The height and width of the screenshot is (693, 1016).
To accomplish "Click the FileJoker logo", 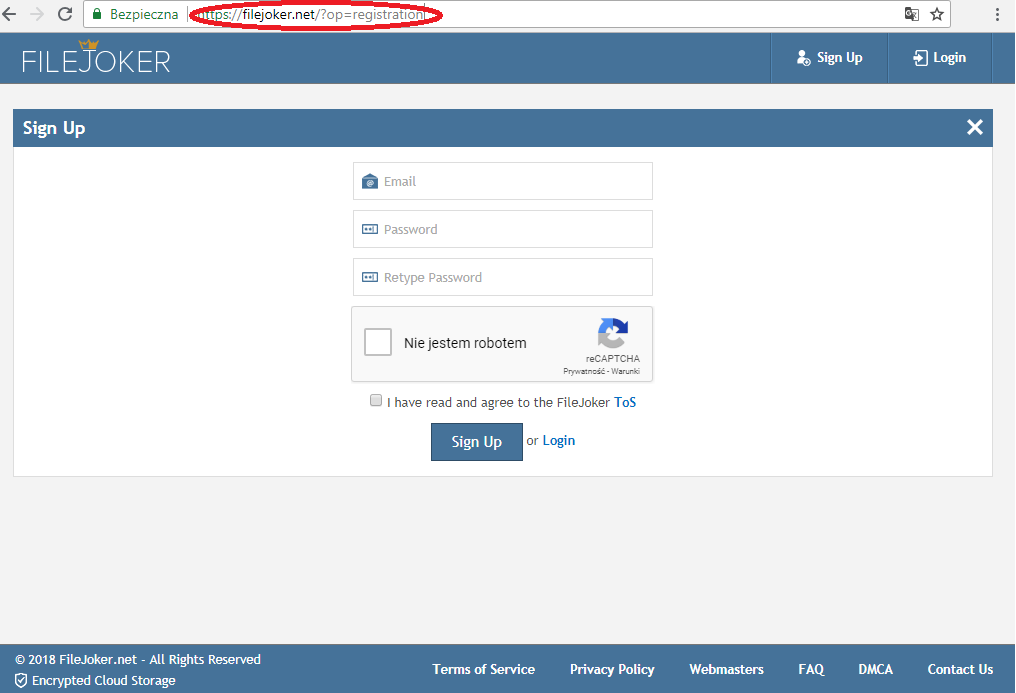I will [x=96, y=59].
